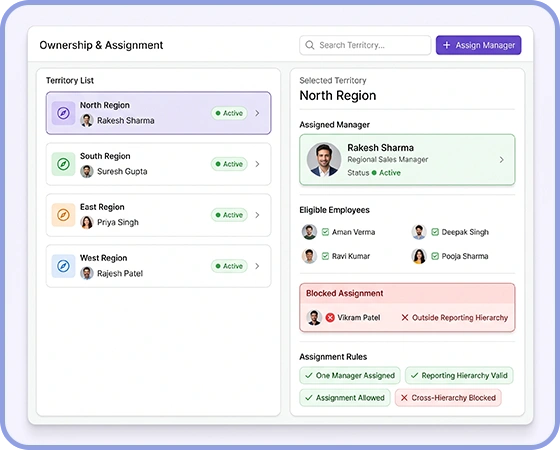Click the Regional Sales Manager subtitle
560x450 pixels.
tap(388, 160)
